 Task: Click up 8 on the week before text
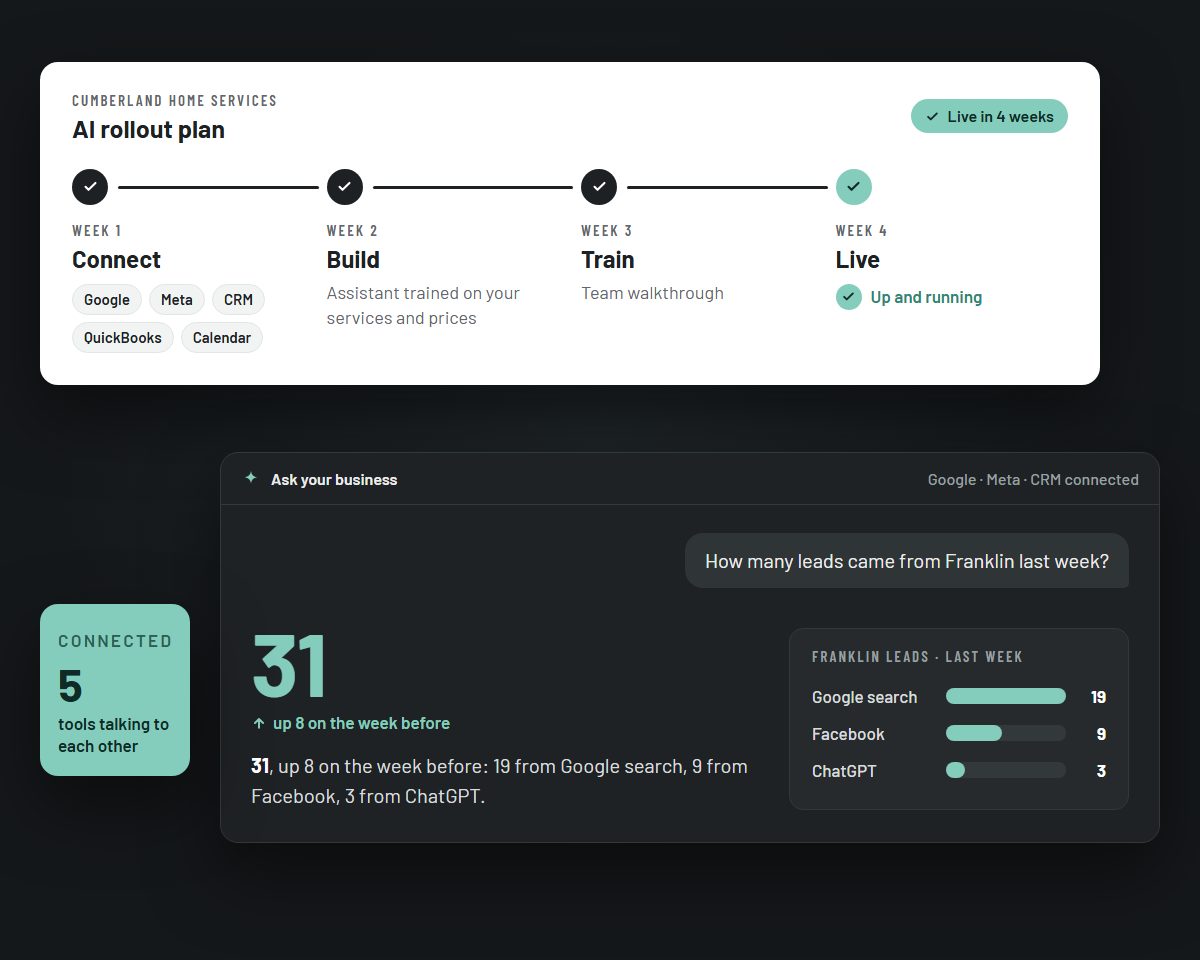(361, 723)
